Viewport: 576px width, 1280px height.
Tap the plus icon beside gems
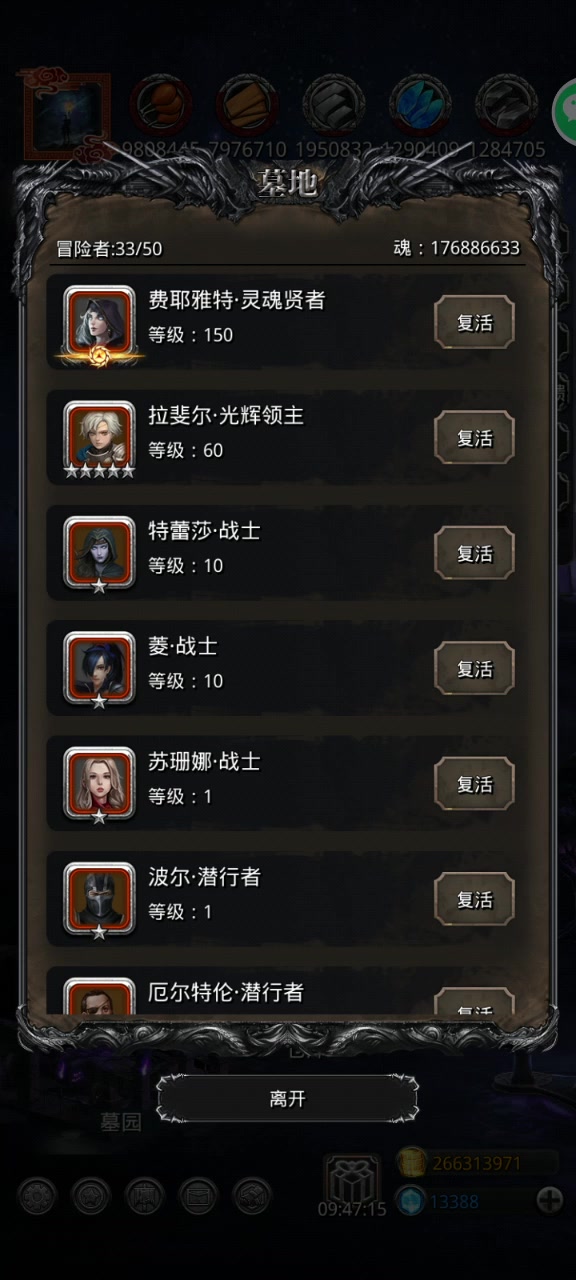(x=550, y=1200)
